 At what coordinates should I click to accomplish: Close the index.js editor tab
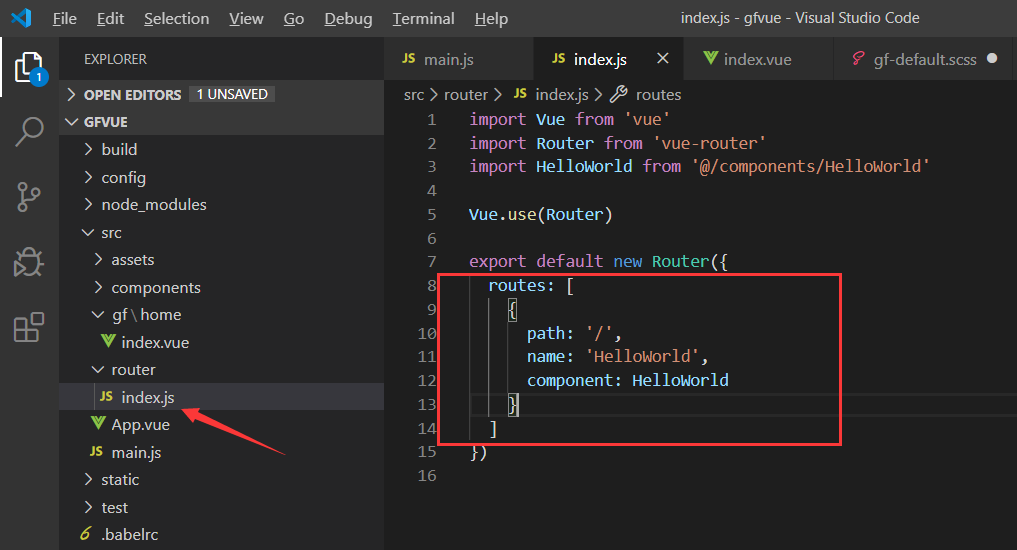662,58
